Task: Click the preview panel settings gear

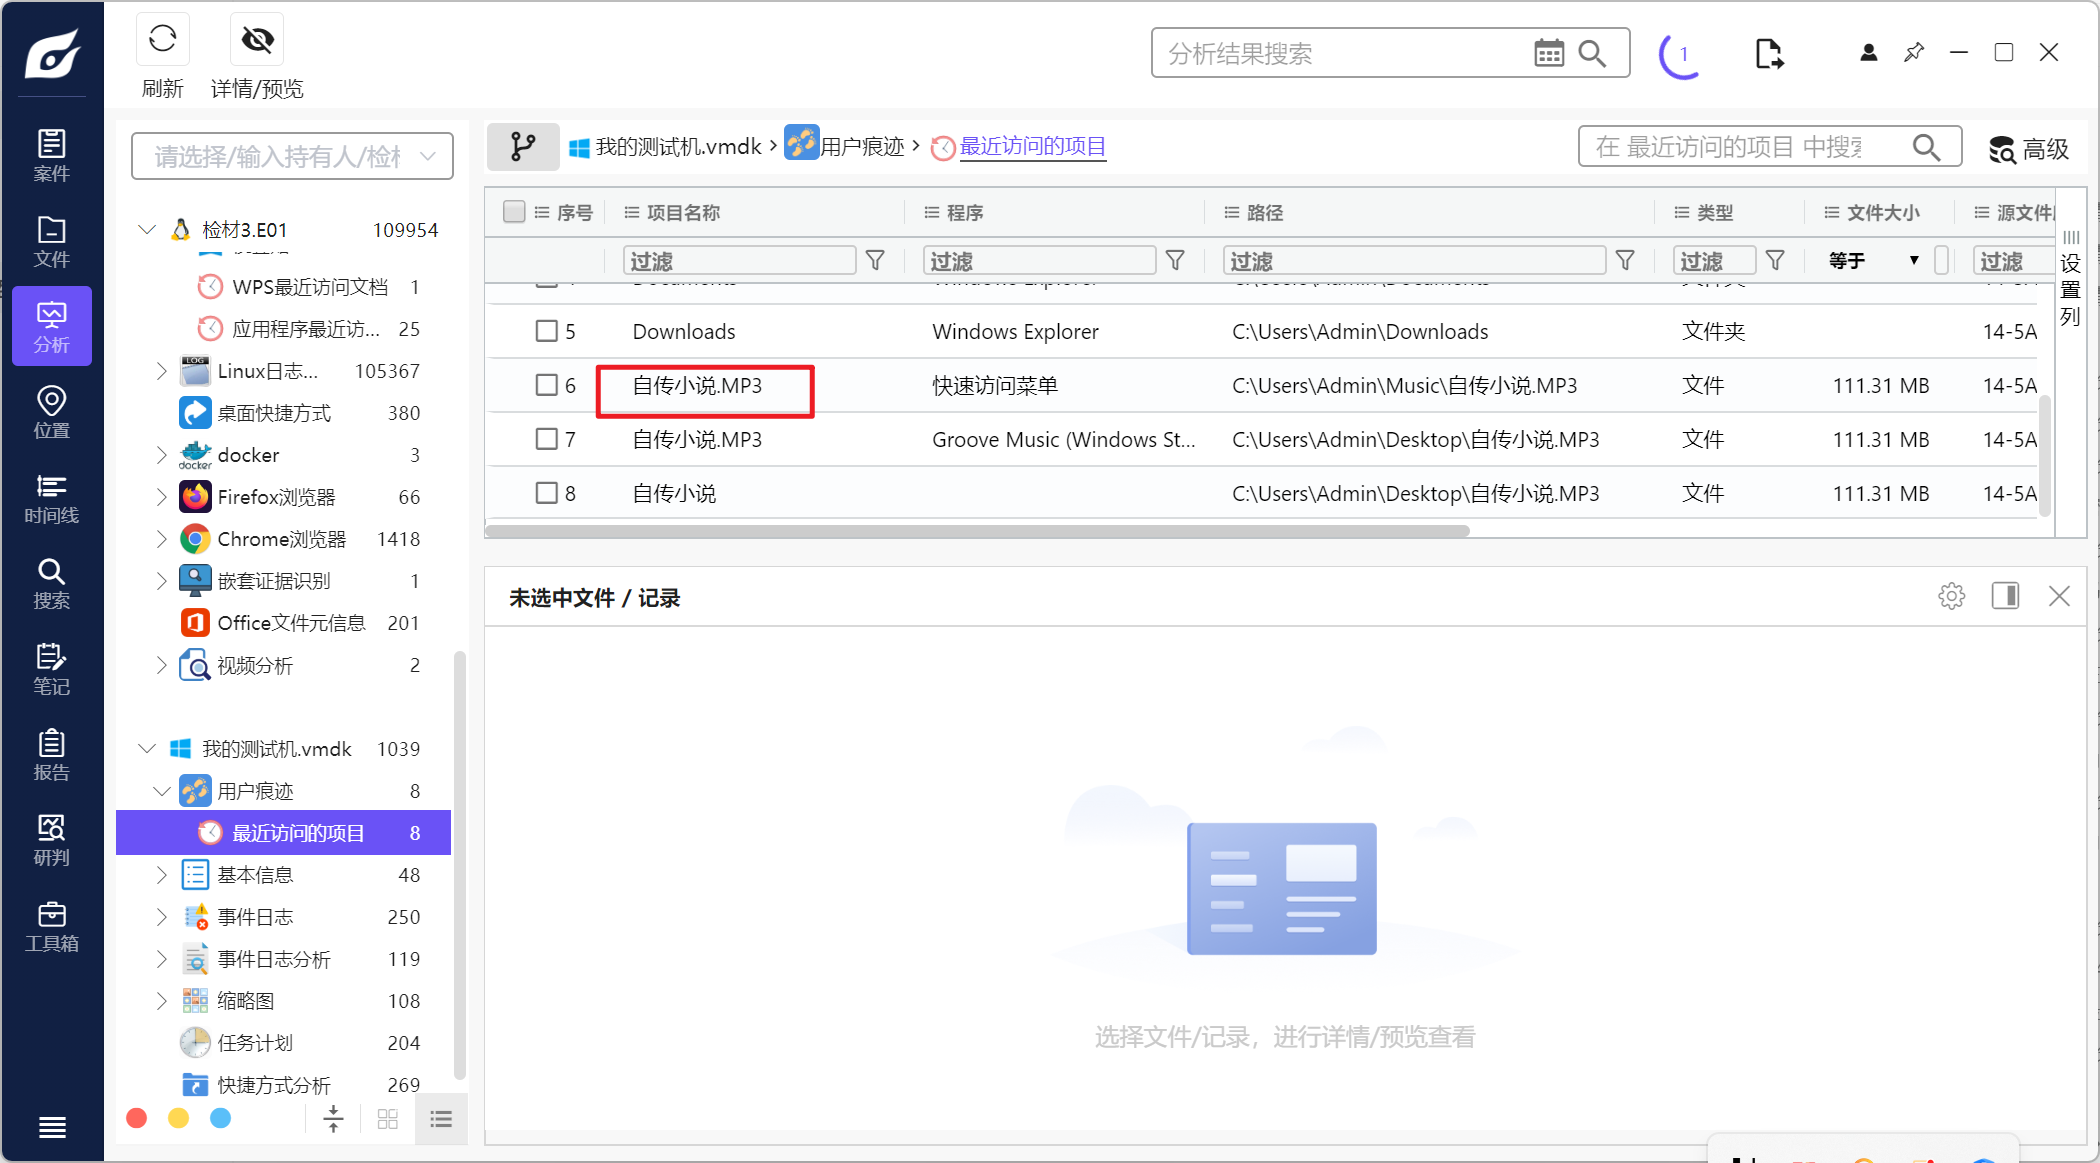Action: 1951,597
